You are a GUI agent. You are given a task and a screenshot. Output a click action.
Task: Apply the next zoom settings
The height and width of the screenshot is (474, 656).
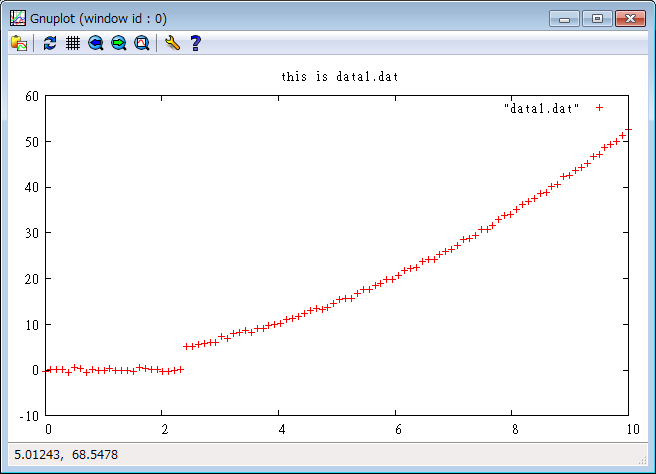[119, 43]
